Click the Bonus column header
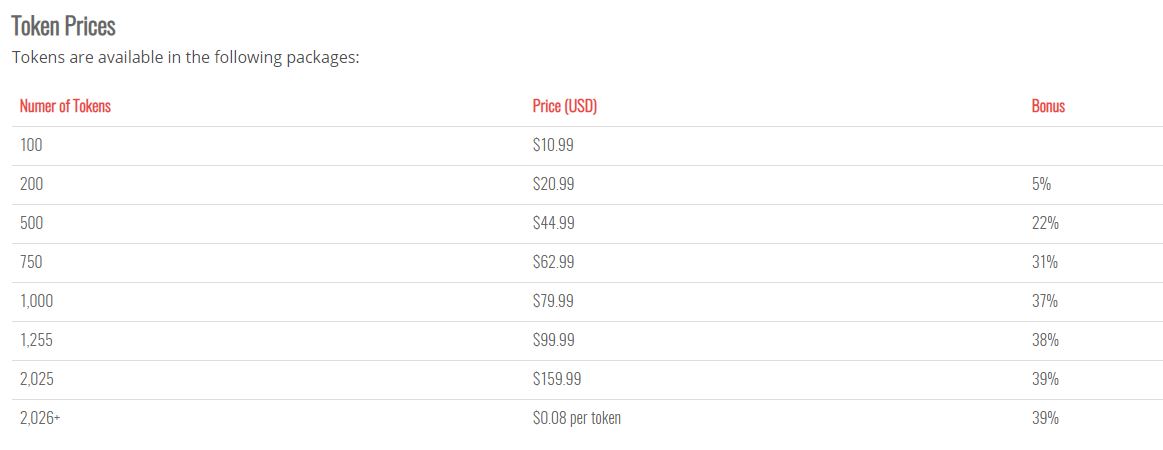The image size is (1163, 450). [1048, 106]
